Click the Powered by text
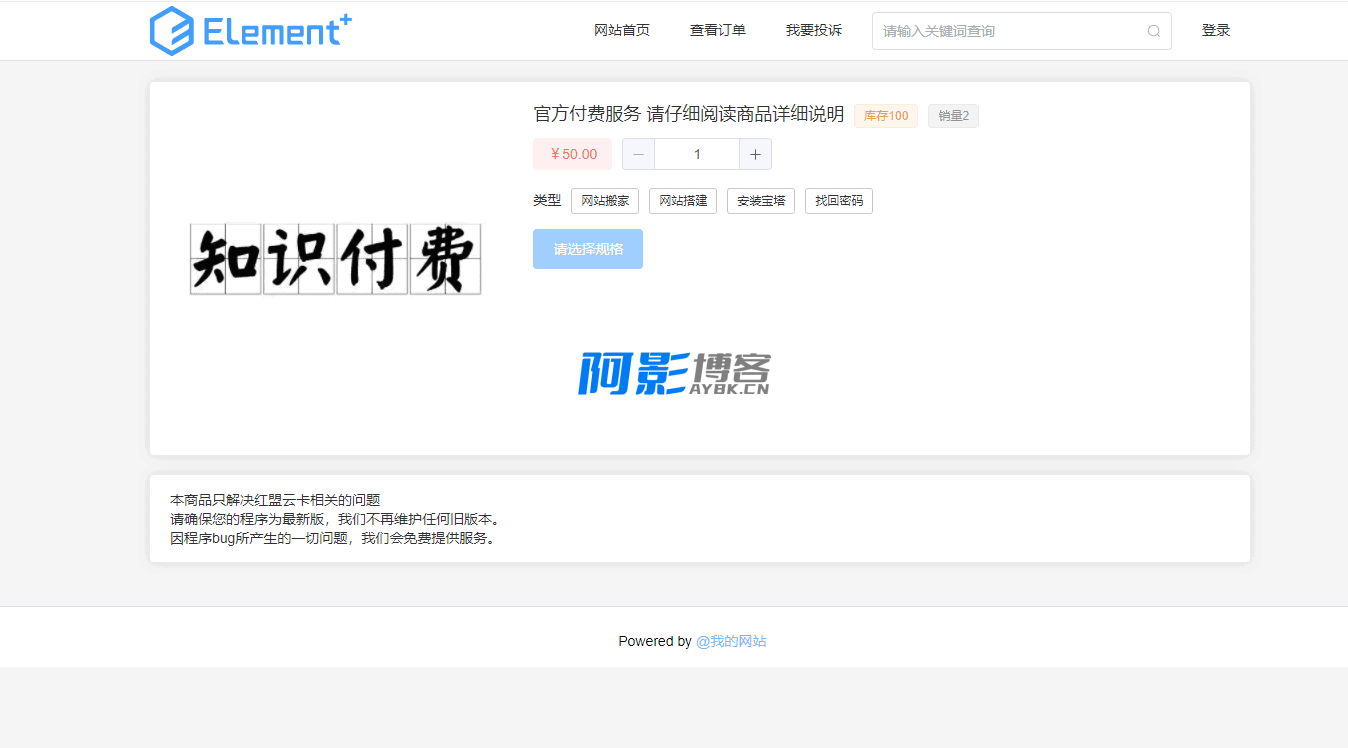Screen dimensions: 1348x748 tap(655, 641)
